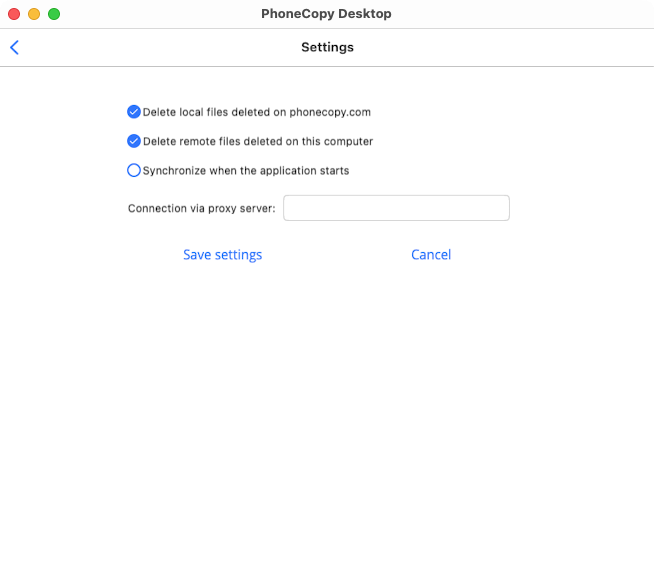
Task: Click the 'PhoneCopy Desktop' window title
Action: [326, 14]
